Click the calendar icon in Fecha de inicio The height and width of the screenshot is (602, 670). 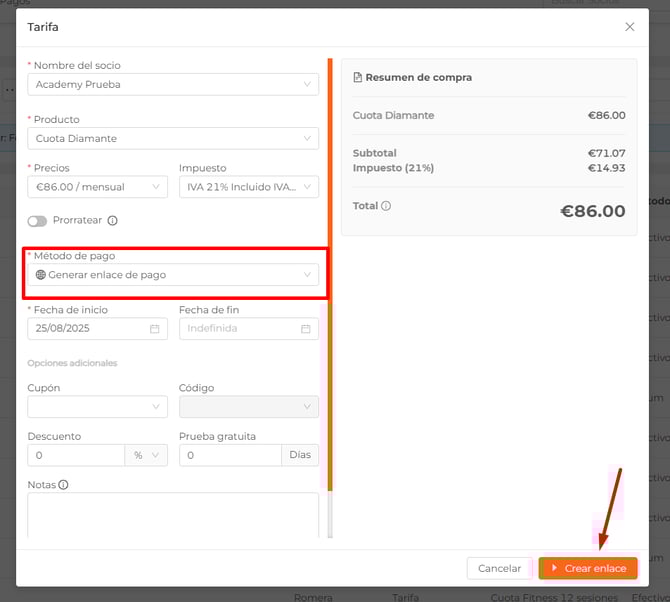(x=155, y=329)
